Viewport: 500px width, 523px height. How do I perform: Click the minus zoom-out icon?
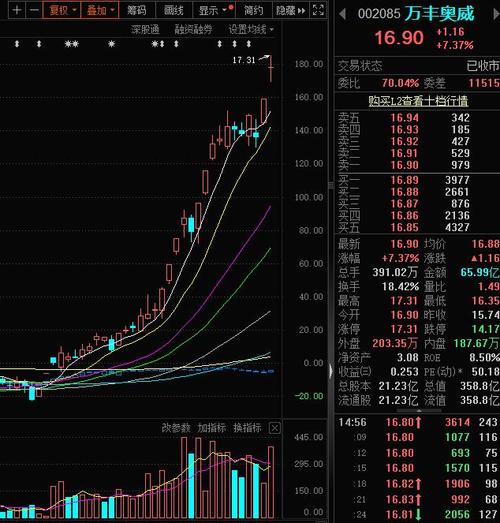(x=34, y=10)
